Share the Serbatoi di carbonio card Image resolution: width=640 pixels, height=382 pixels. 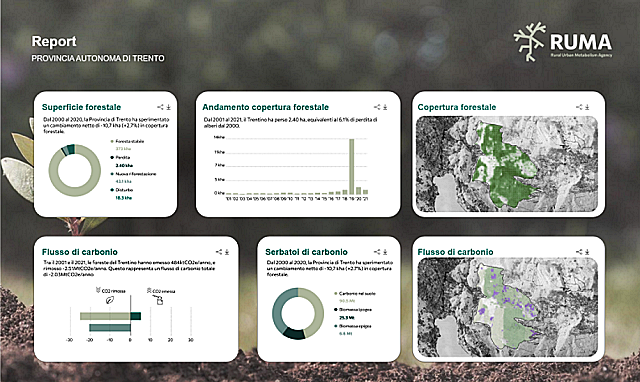377,252
